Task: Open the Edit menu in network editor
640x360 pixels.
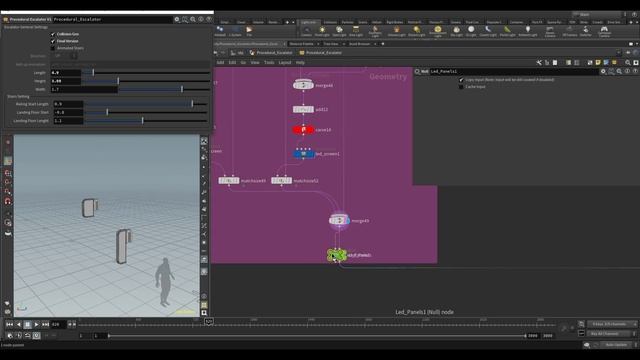Action: (x=232, y=62)
